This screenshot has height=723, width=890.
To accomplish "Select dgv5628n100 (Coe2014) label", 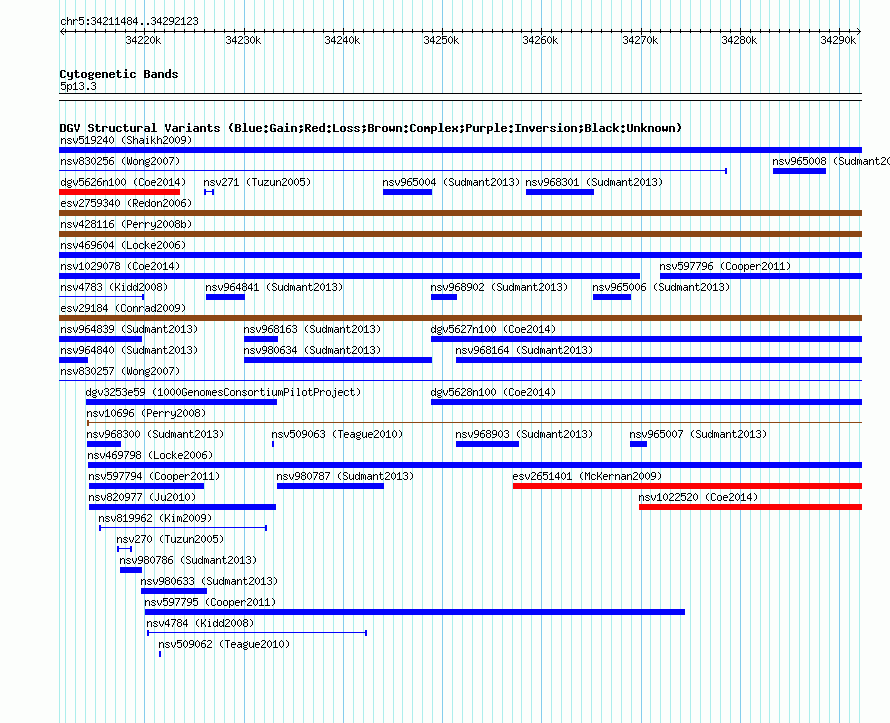I will pyautogui.click(x=493, y=392).
